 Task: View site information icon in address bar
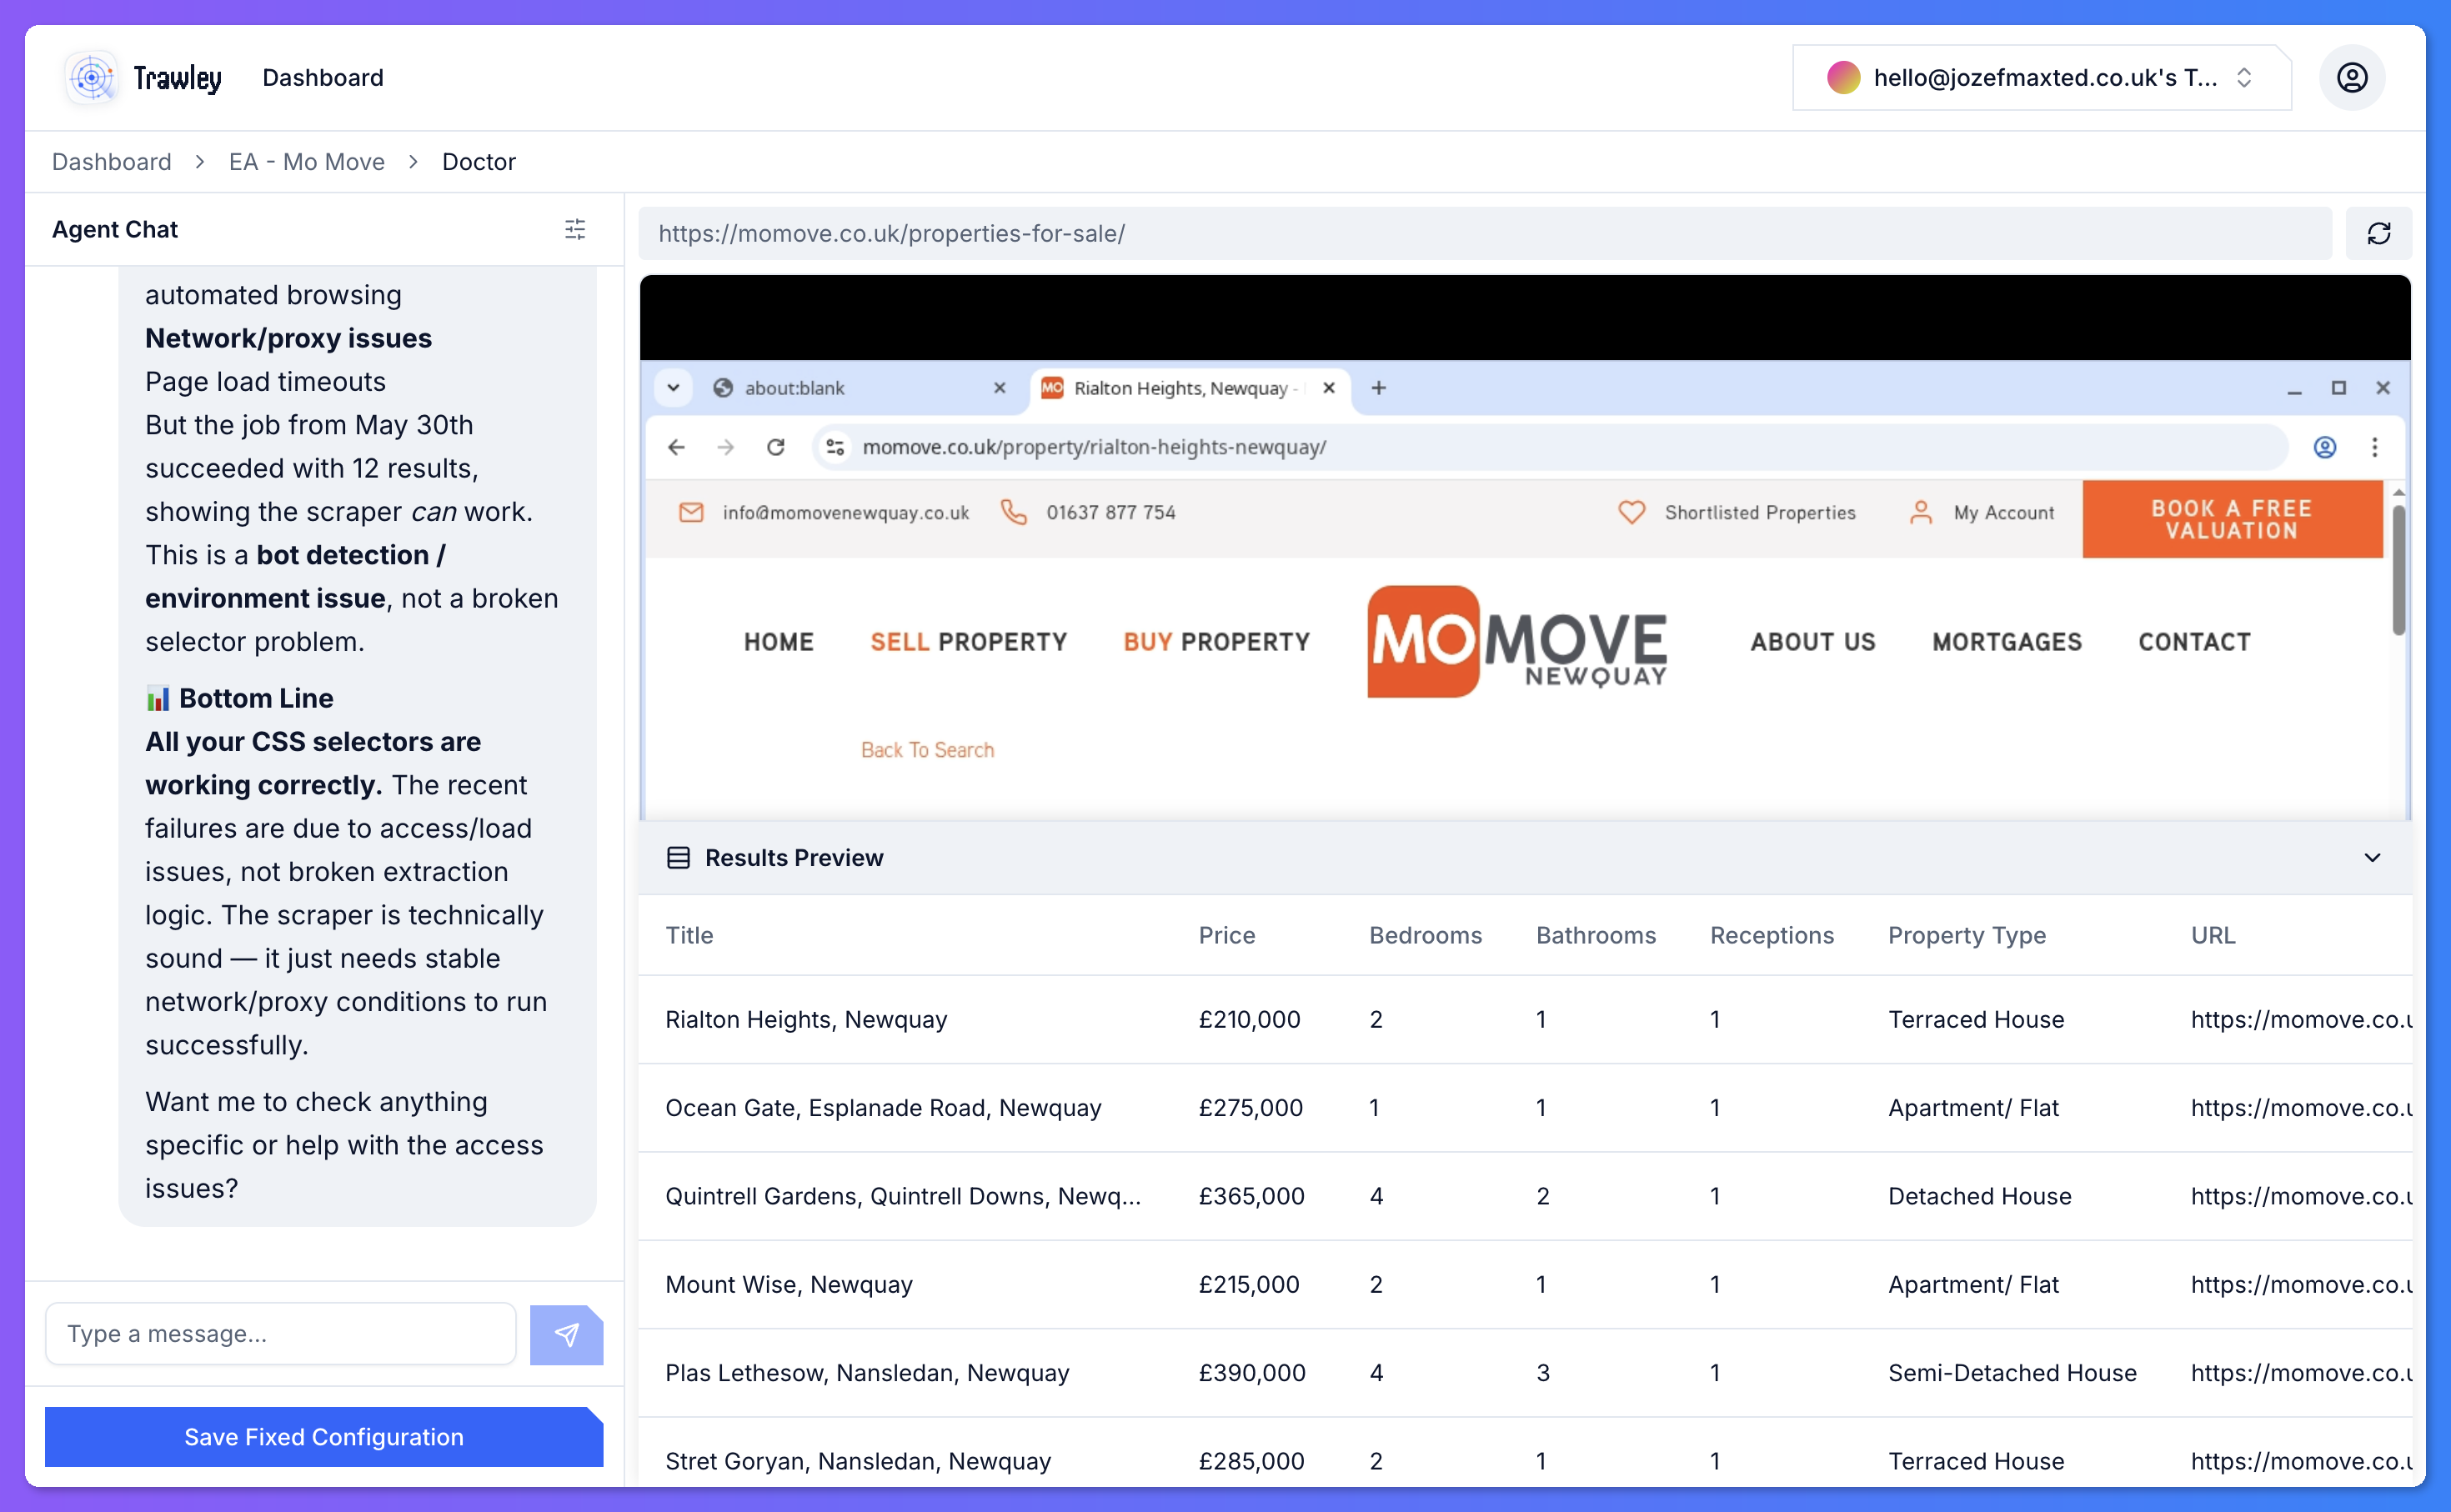tap(836, 447)
